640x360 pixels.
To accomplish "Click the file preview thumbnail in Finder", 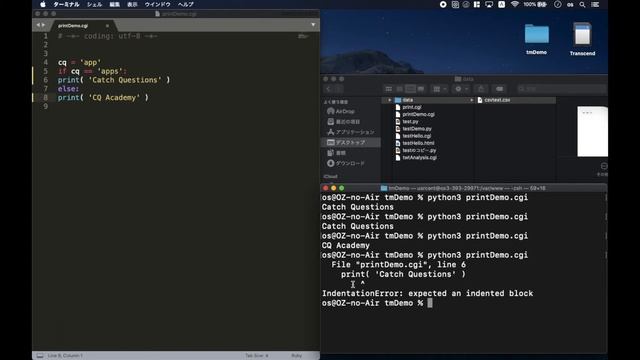I will coord(592,131).
